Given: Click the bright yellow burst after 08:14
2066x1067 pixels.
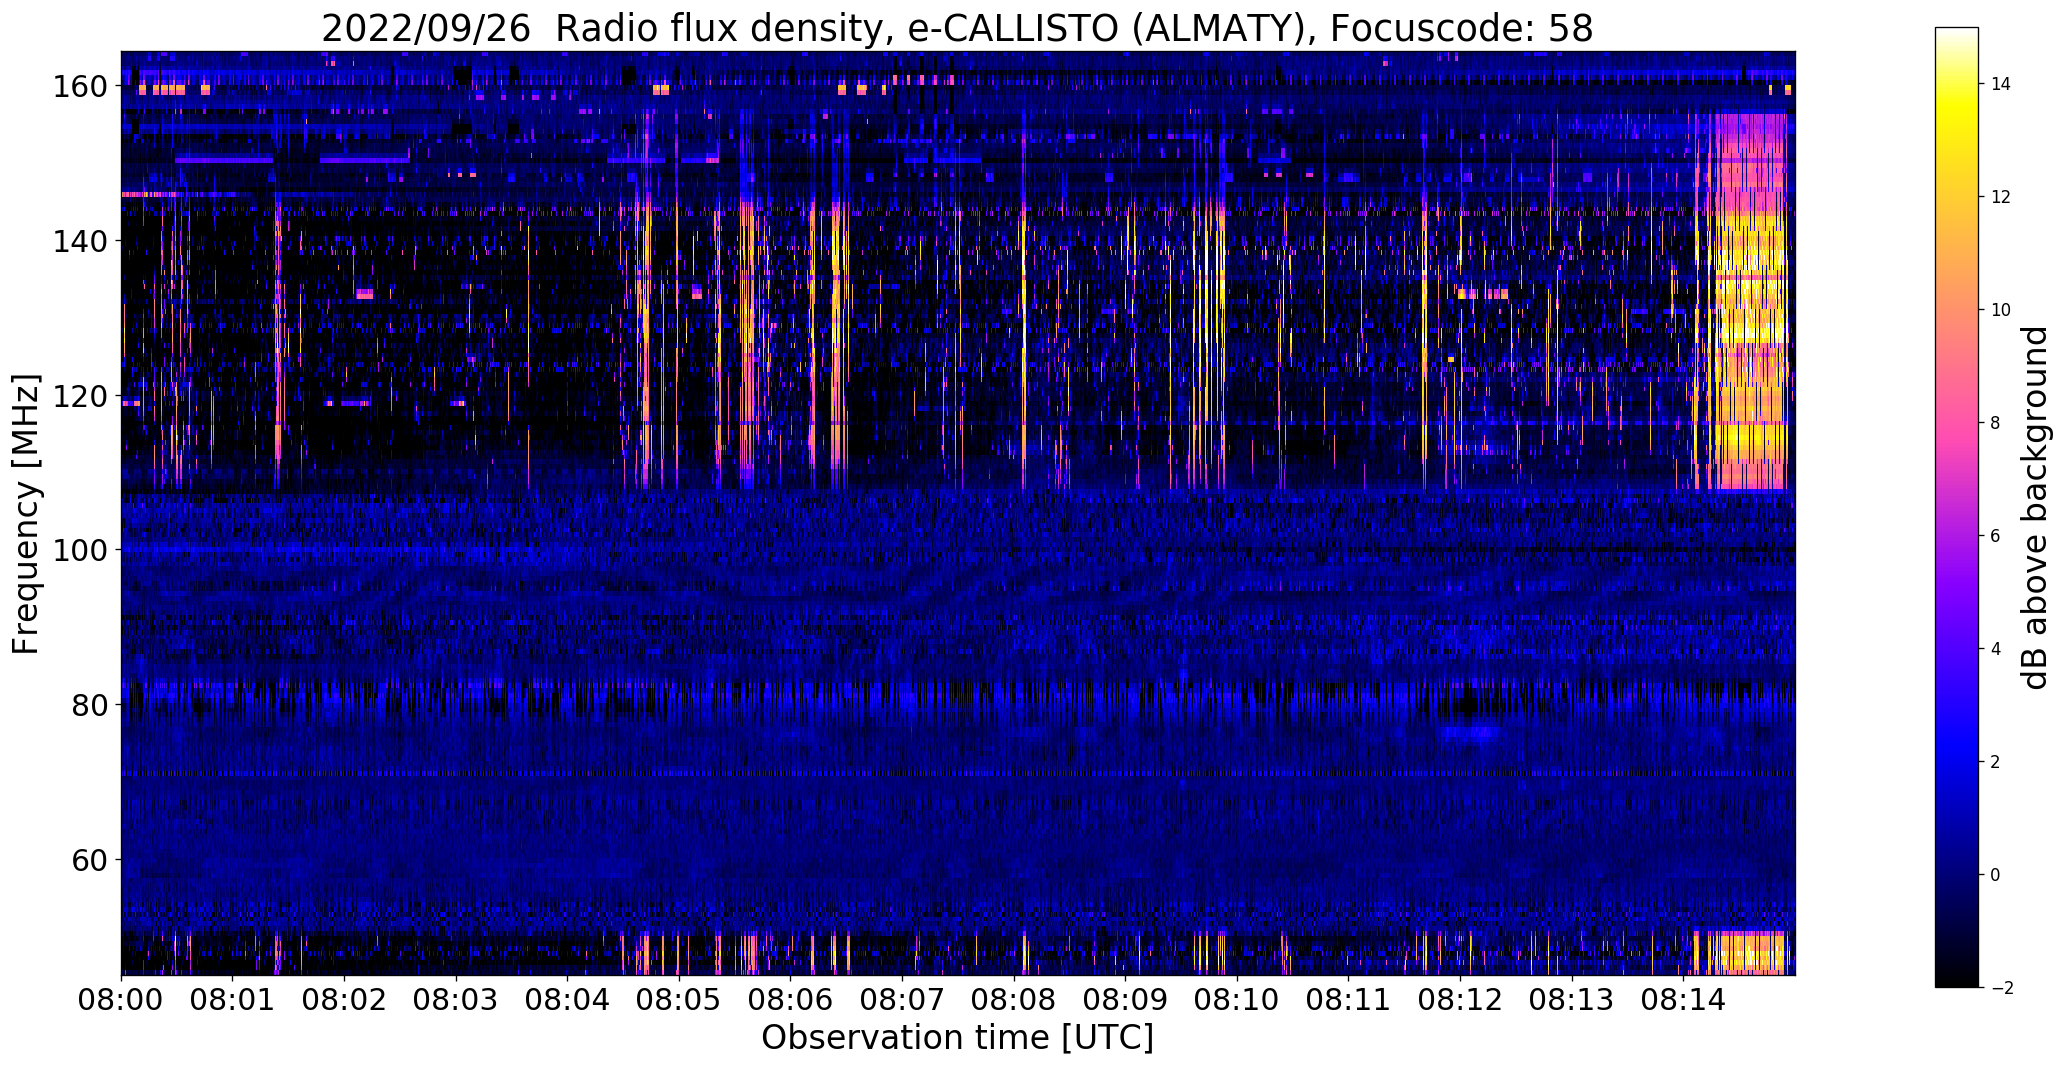Looking at the screenshot, I should [1750, 300].
